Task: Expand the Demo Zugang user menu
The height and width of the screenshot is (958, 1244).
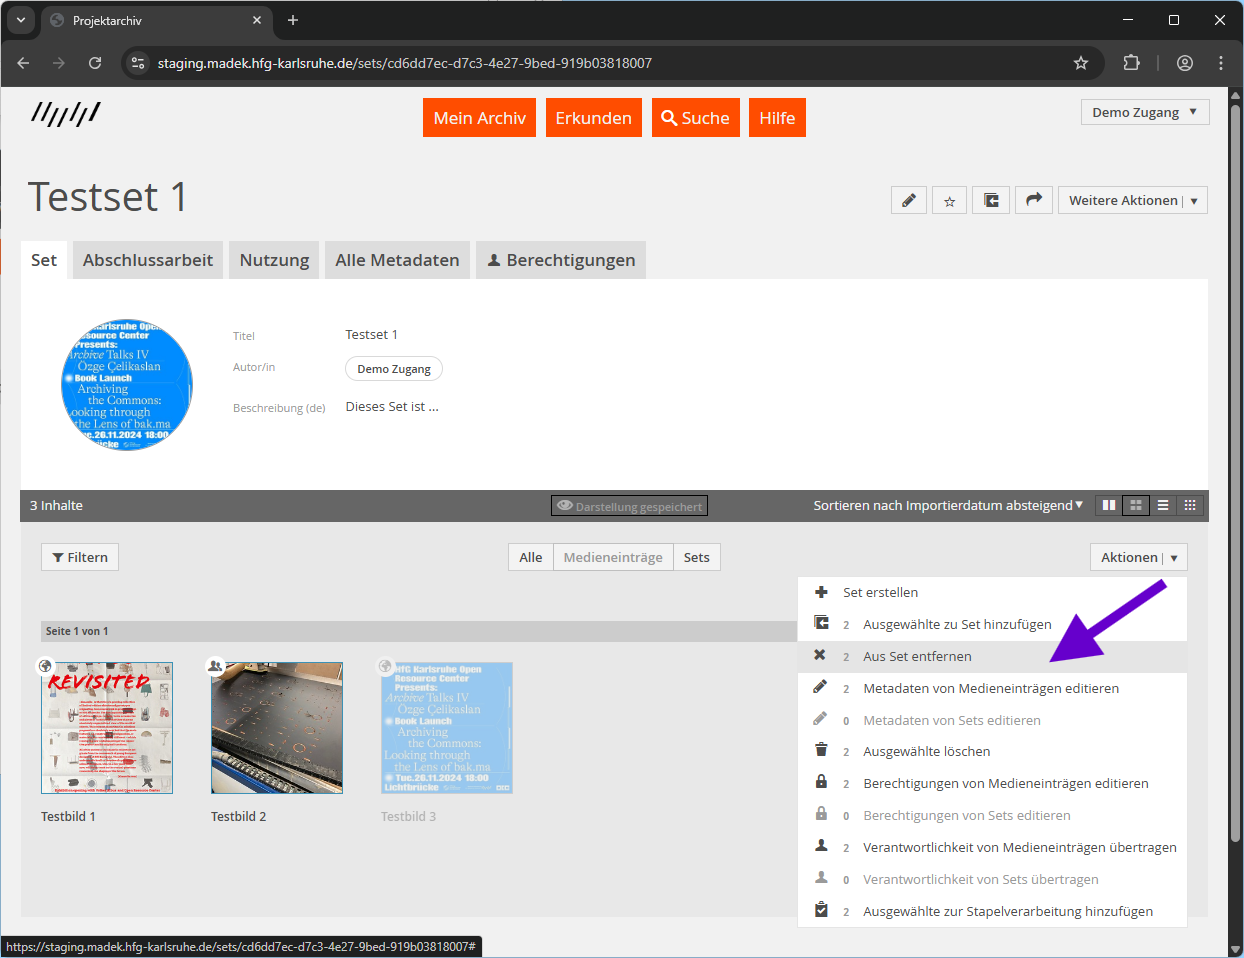Action: click(1144, 113)
